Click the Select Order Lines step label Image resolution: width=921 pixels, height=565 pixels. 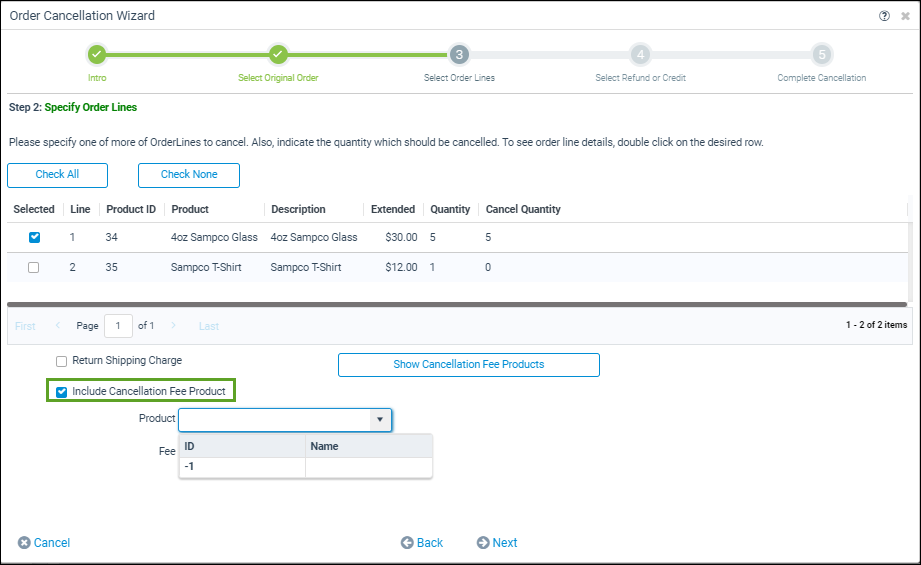click(459, 78)
